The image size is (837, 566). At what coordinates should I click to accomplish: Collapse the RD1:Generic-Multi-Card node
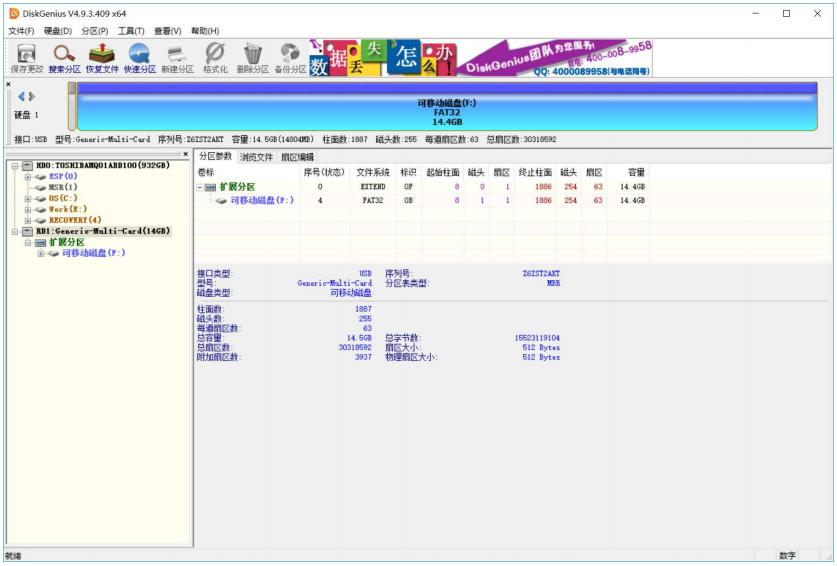point(15,232)
